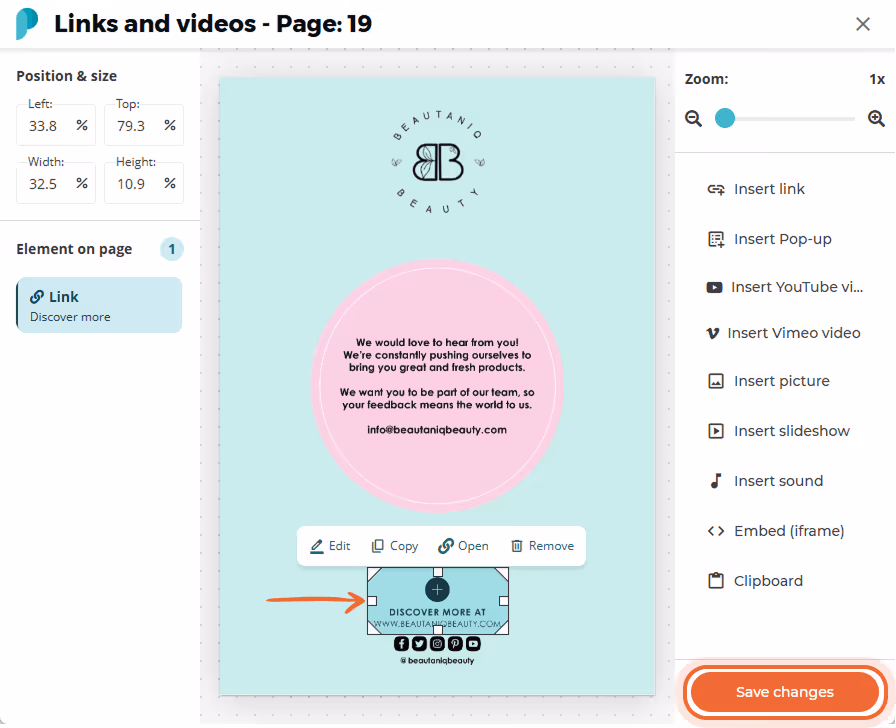Click the YouTube icon on page

coord(473,644)
